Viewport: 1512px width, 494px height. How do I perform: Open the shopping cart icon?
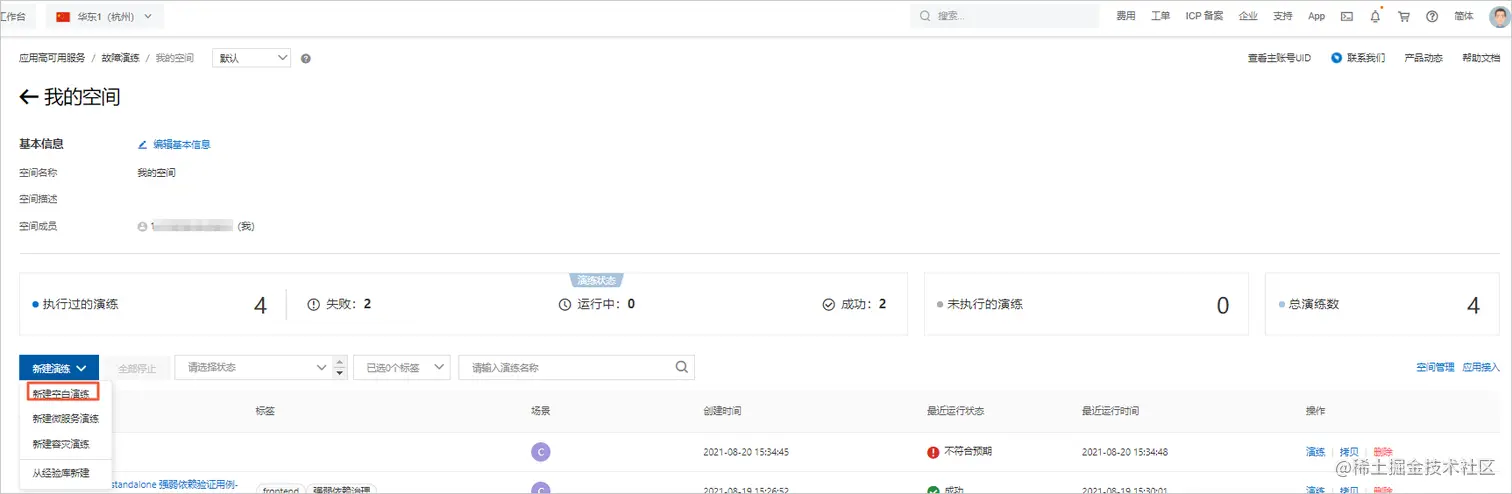point(1404,16)
